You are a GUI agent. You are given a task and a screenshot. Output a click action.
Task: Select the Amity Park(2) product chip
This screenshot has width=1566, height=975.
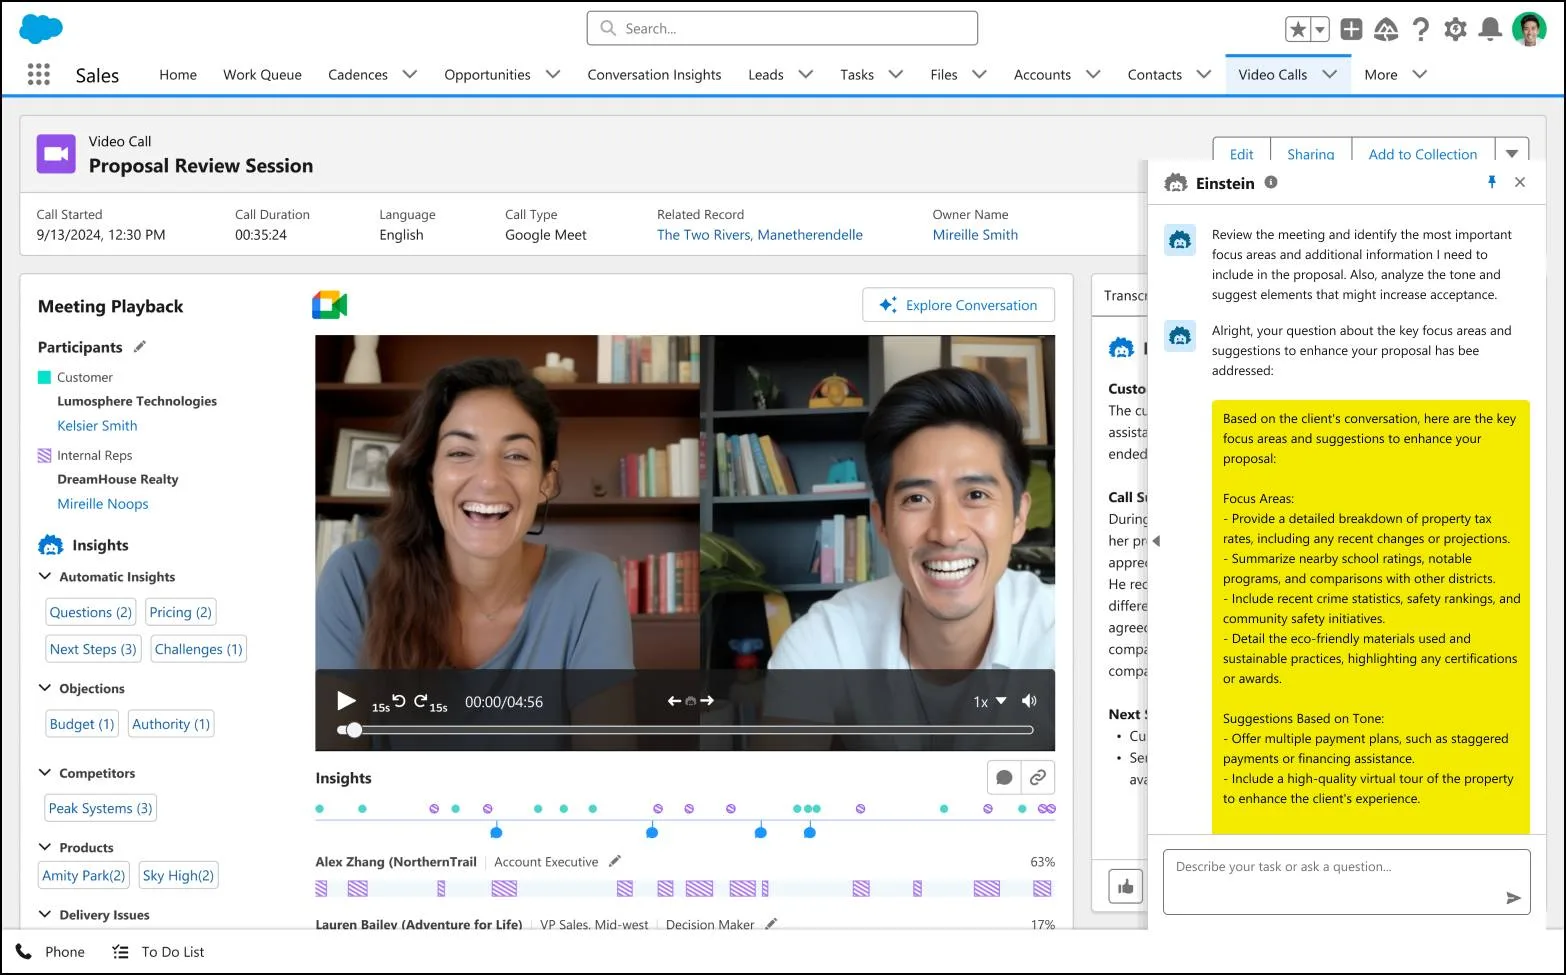pos(84,875)
